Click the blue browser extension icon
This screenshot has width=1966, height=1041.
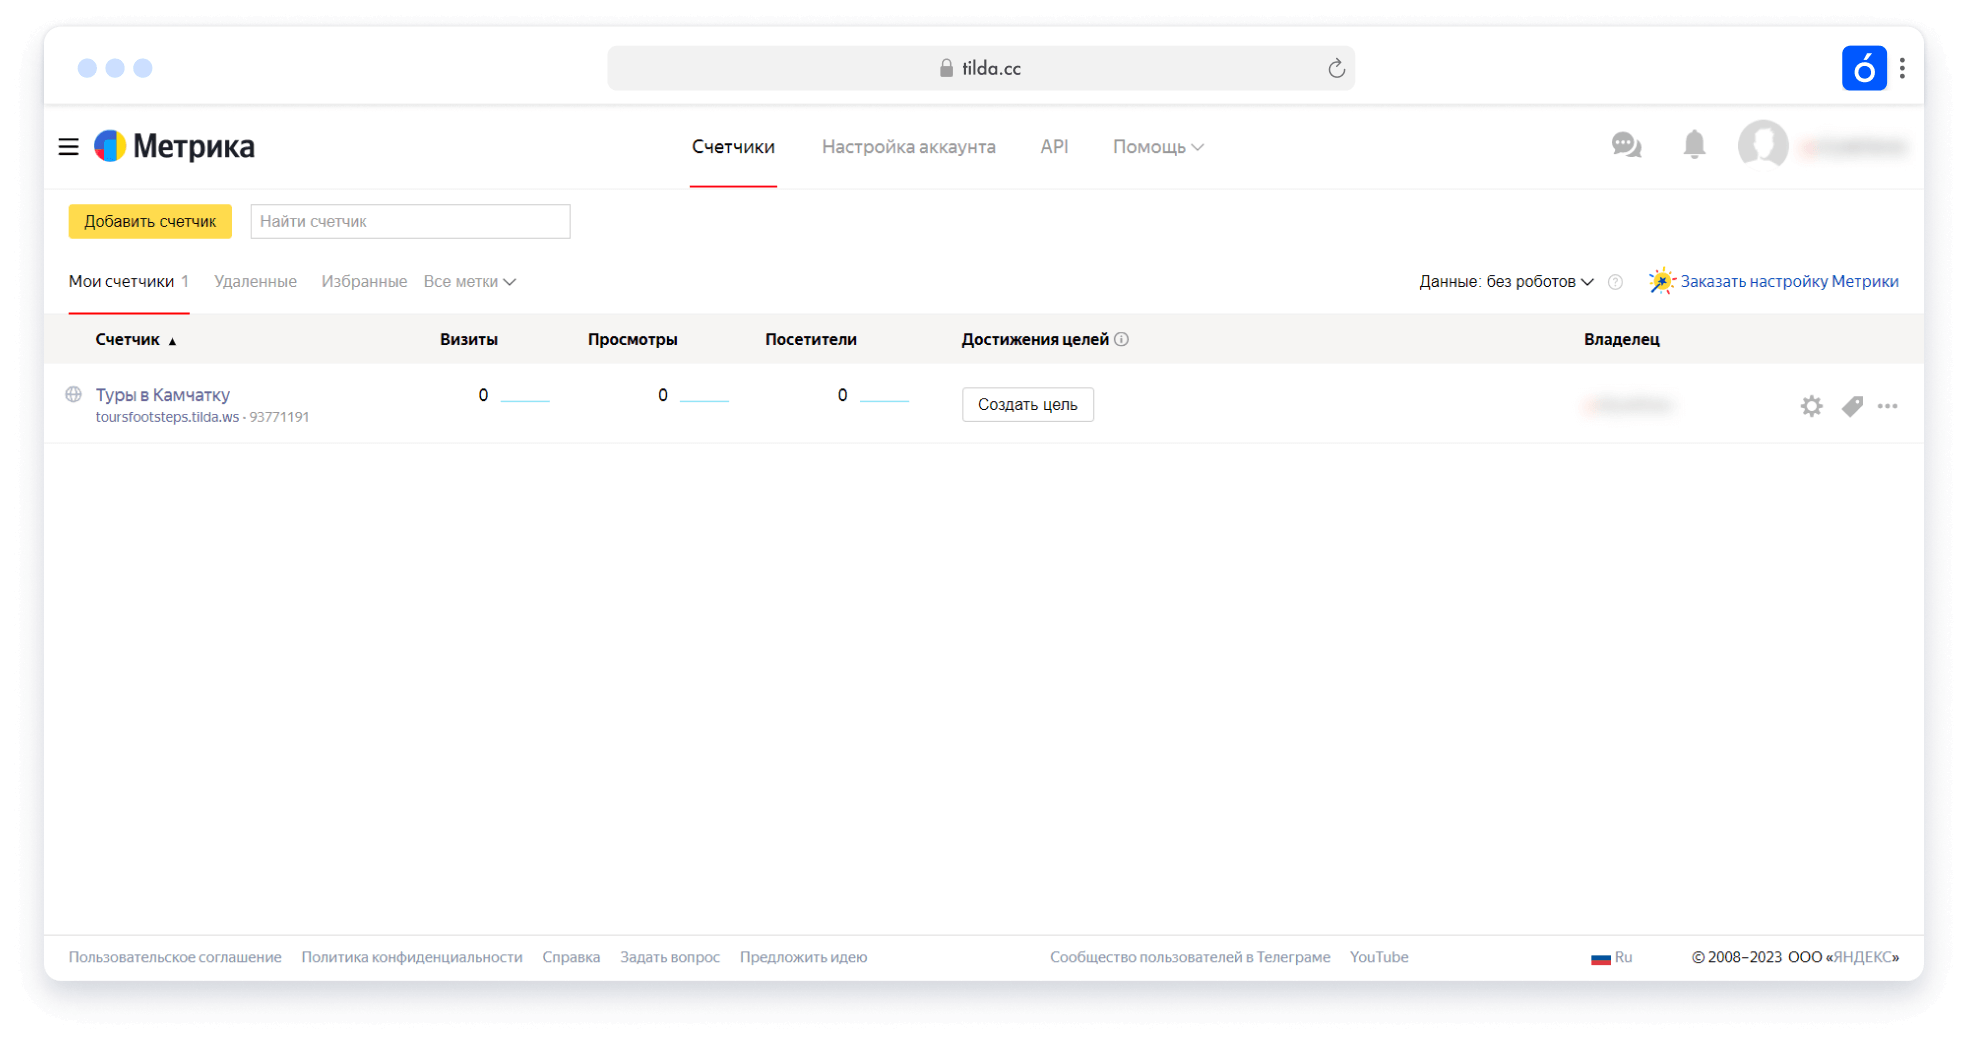pyautogui.click(x=1864, y=68)
